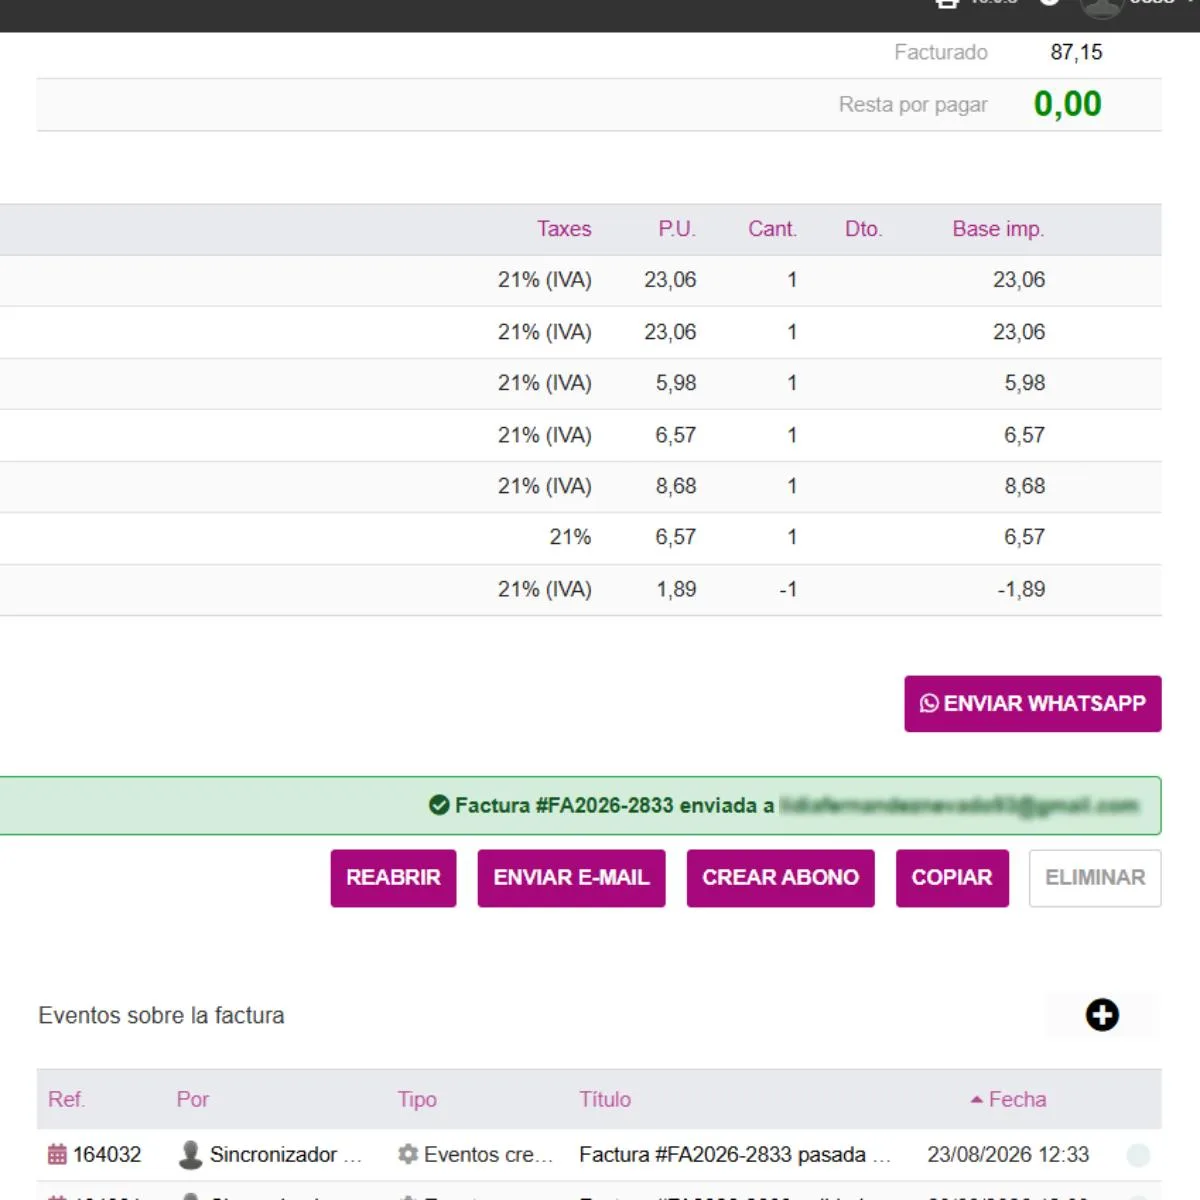This screenshot has height=1200, width=1200.
Task: Click the Resta por pagar label
Action: click(x=913, y=105)
